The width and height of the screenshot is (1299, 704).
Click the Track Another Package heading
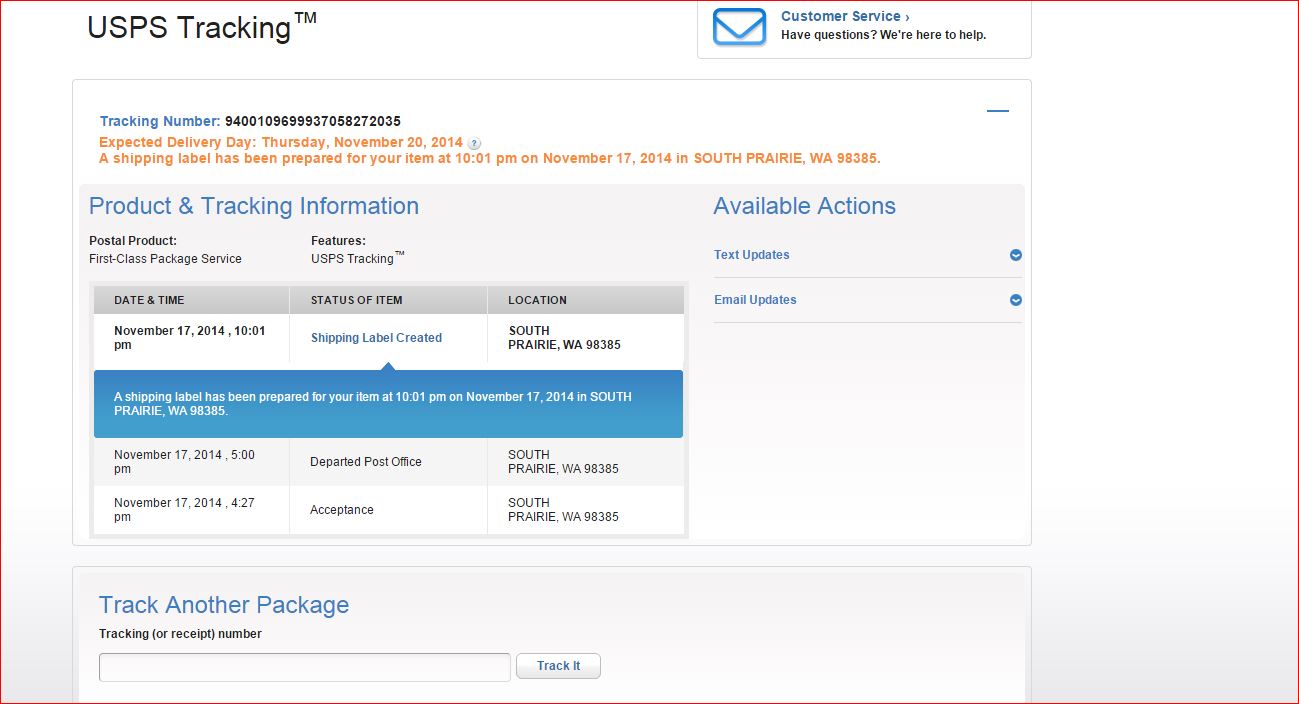click(224, 605)
